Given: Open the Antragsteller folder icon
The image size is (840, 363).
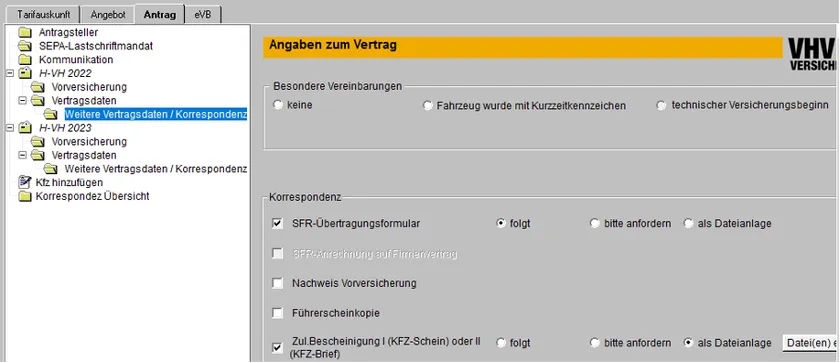Looking at the screenshot, I should (x=25, y=33).
